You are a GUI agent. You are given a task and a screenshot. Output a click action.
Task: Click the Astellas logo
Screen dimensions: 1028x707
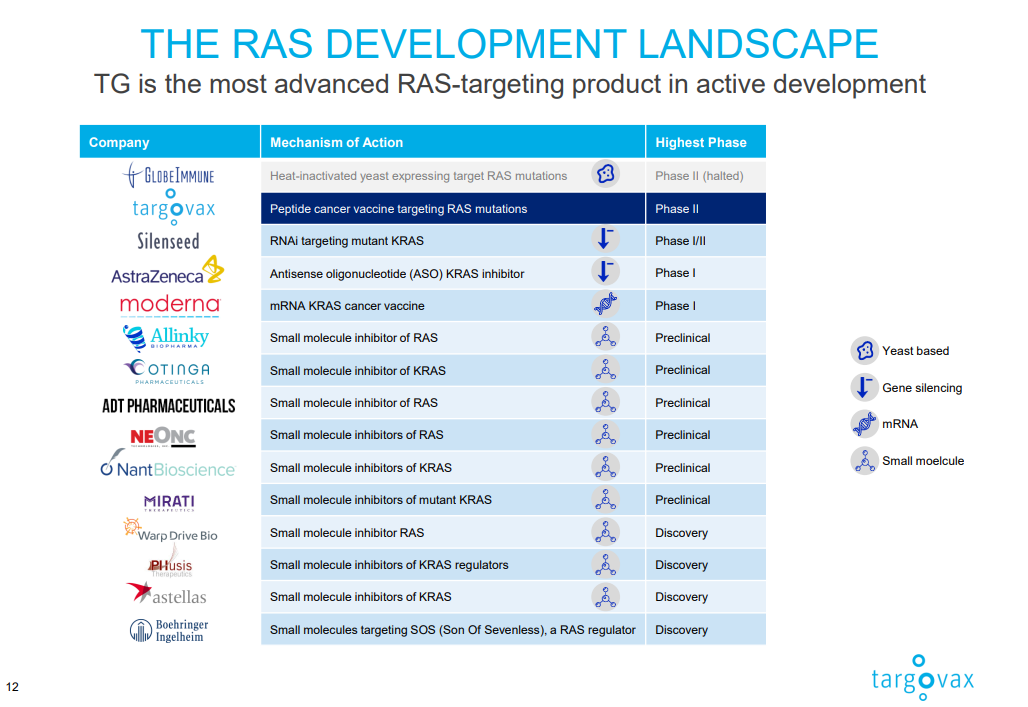coord(167,594)
